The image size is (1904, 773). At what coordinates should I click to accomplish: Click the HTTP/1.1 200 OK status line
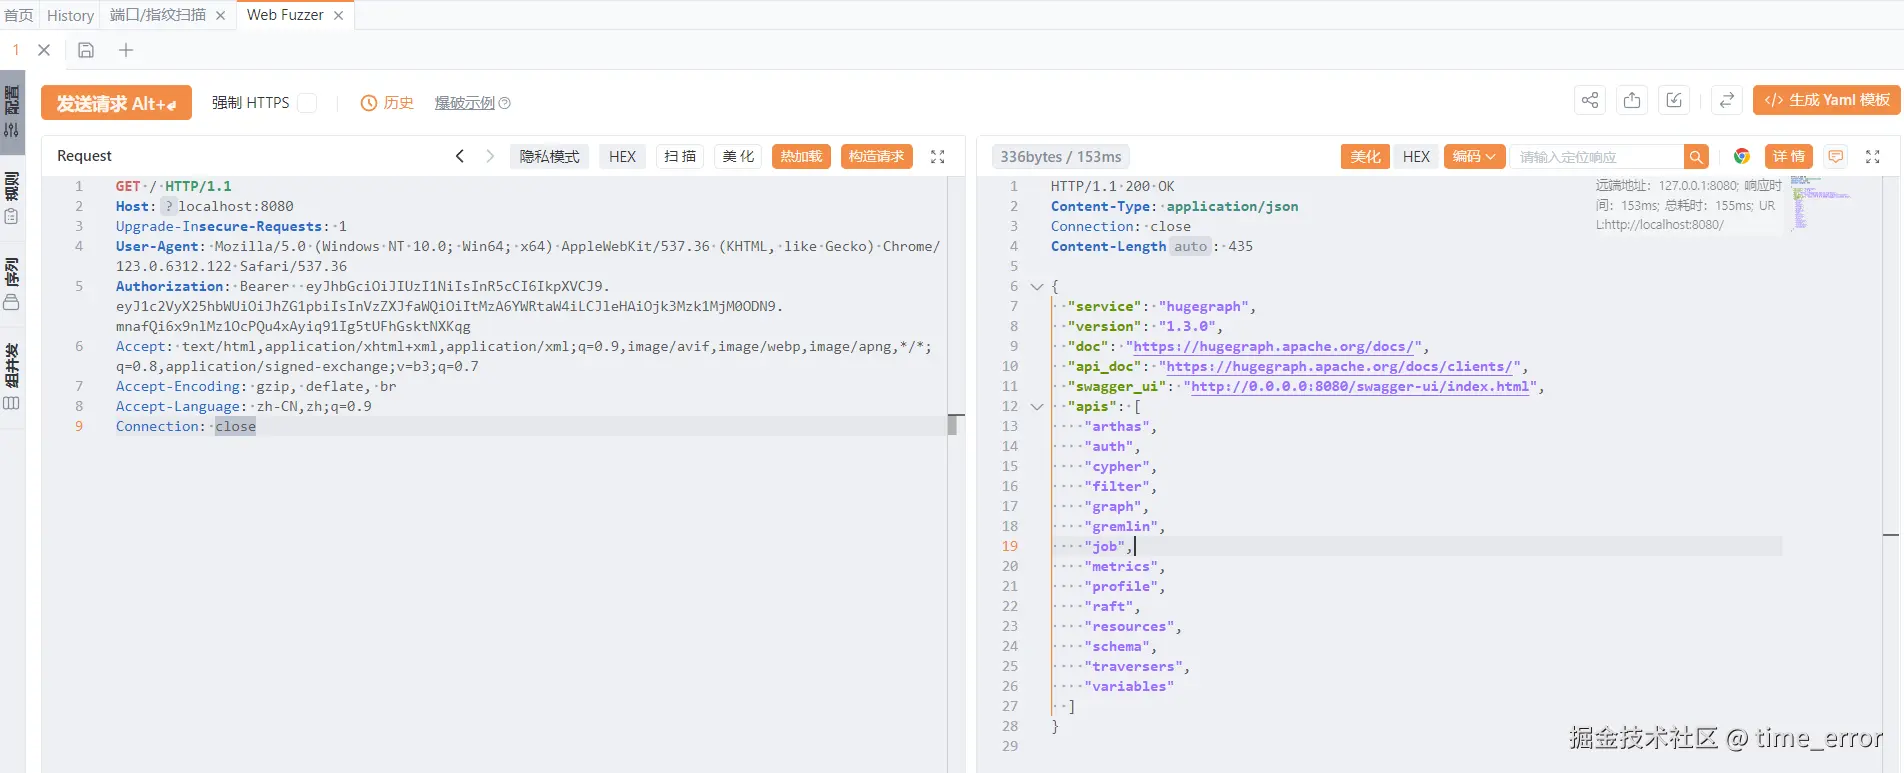(x=1112, y=186)
